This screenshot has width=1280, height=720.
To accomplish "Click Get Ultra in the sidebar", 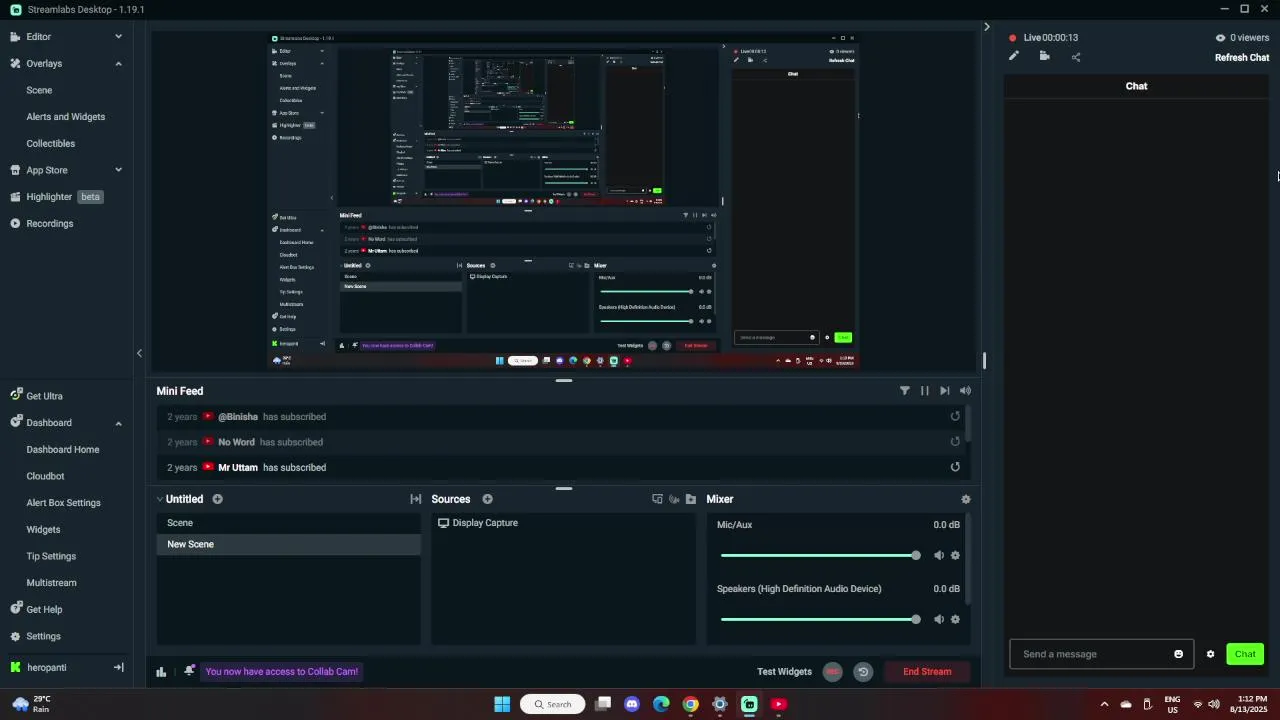I will pyautogui.click(x=44, y=396).
